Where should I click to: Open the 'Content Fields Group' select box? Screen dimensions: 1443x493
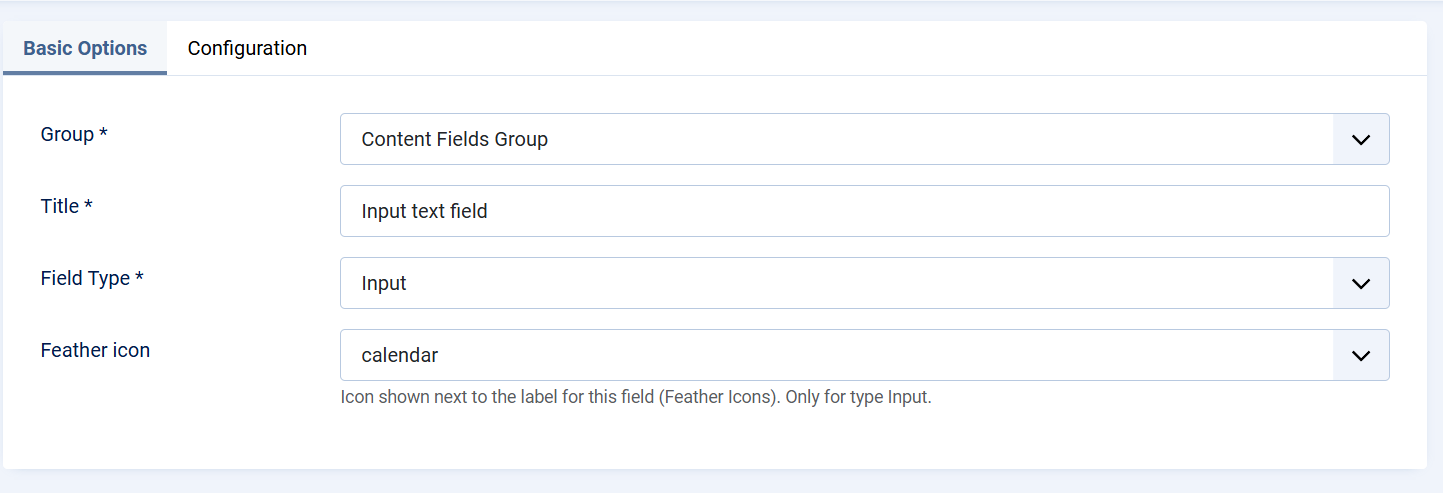[836, 139]
